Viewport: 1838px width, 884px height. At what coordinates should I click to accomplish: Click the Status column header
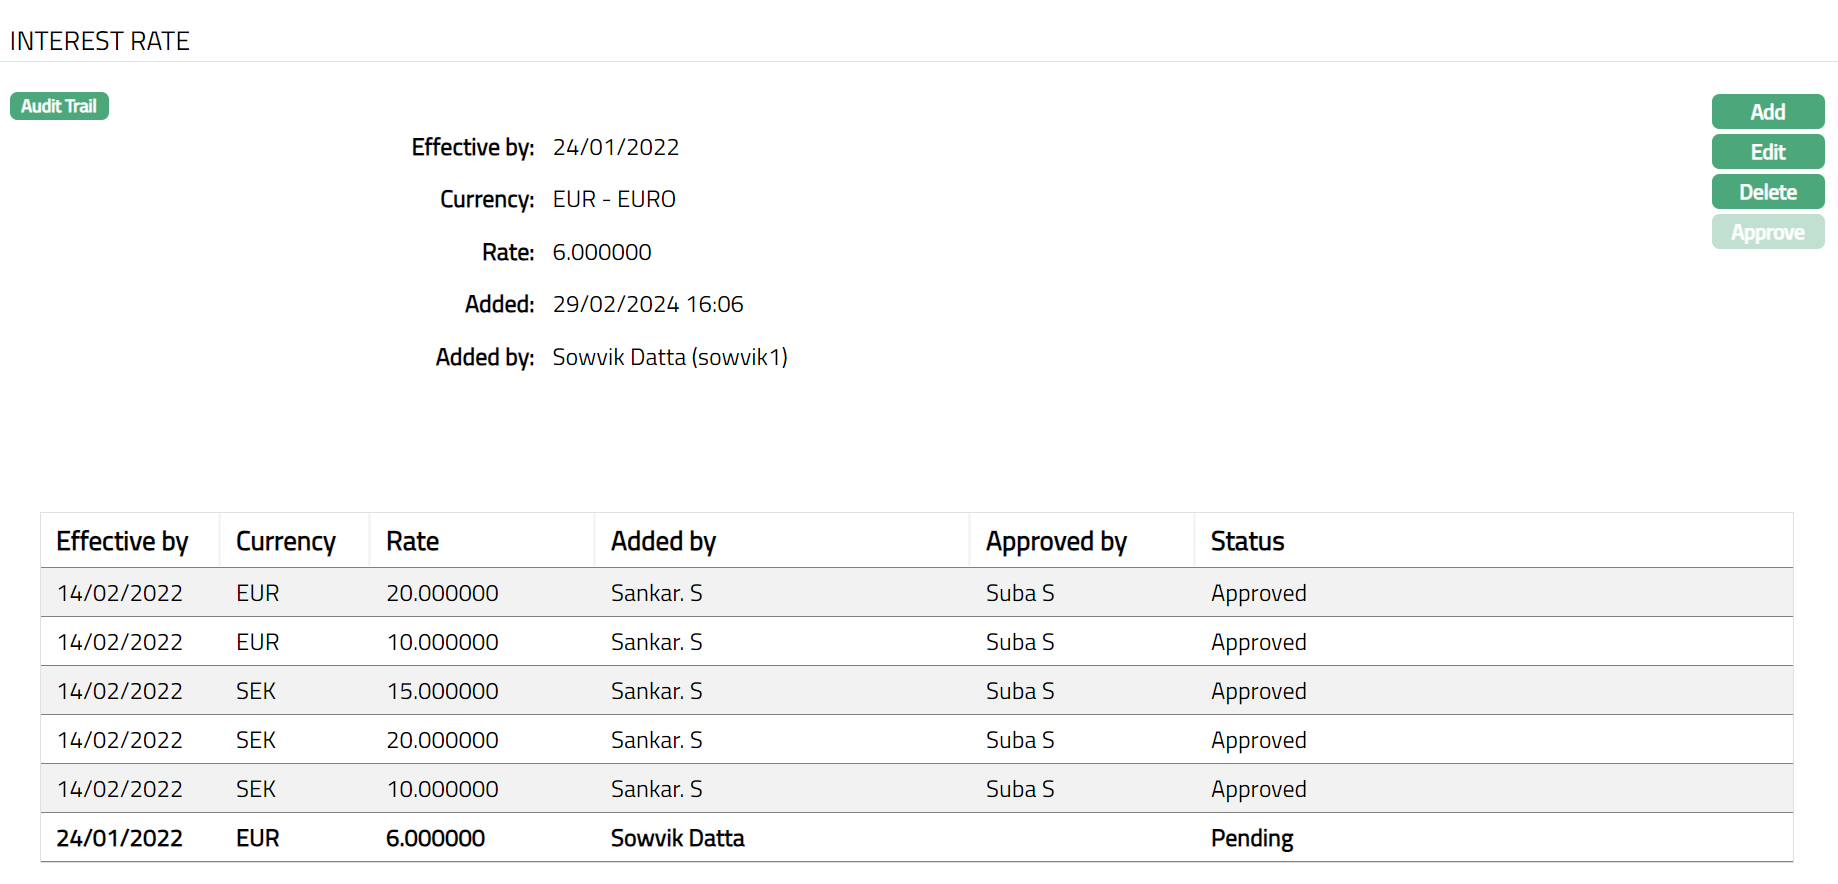[1247, 541]
